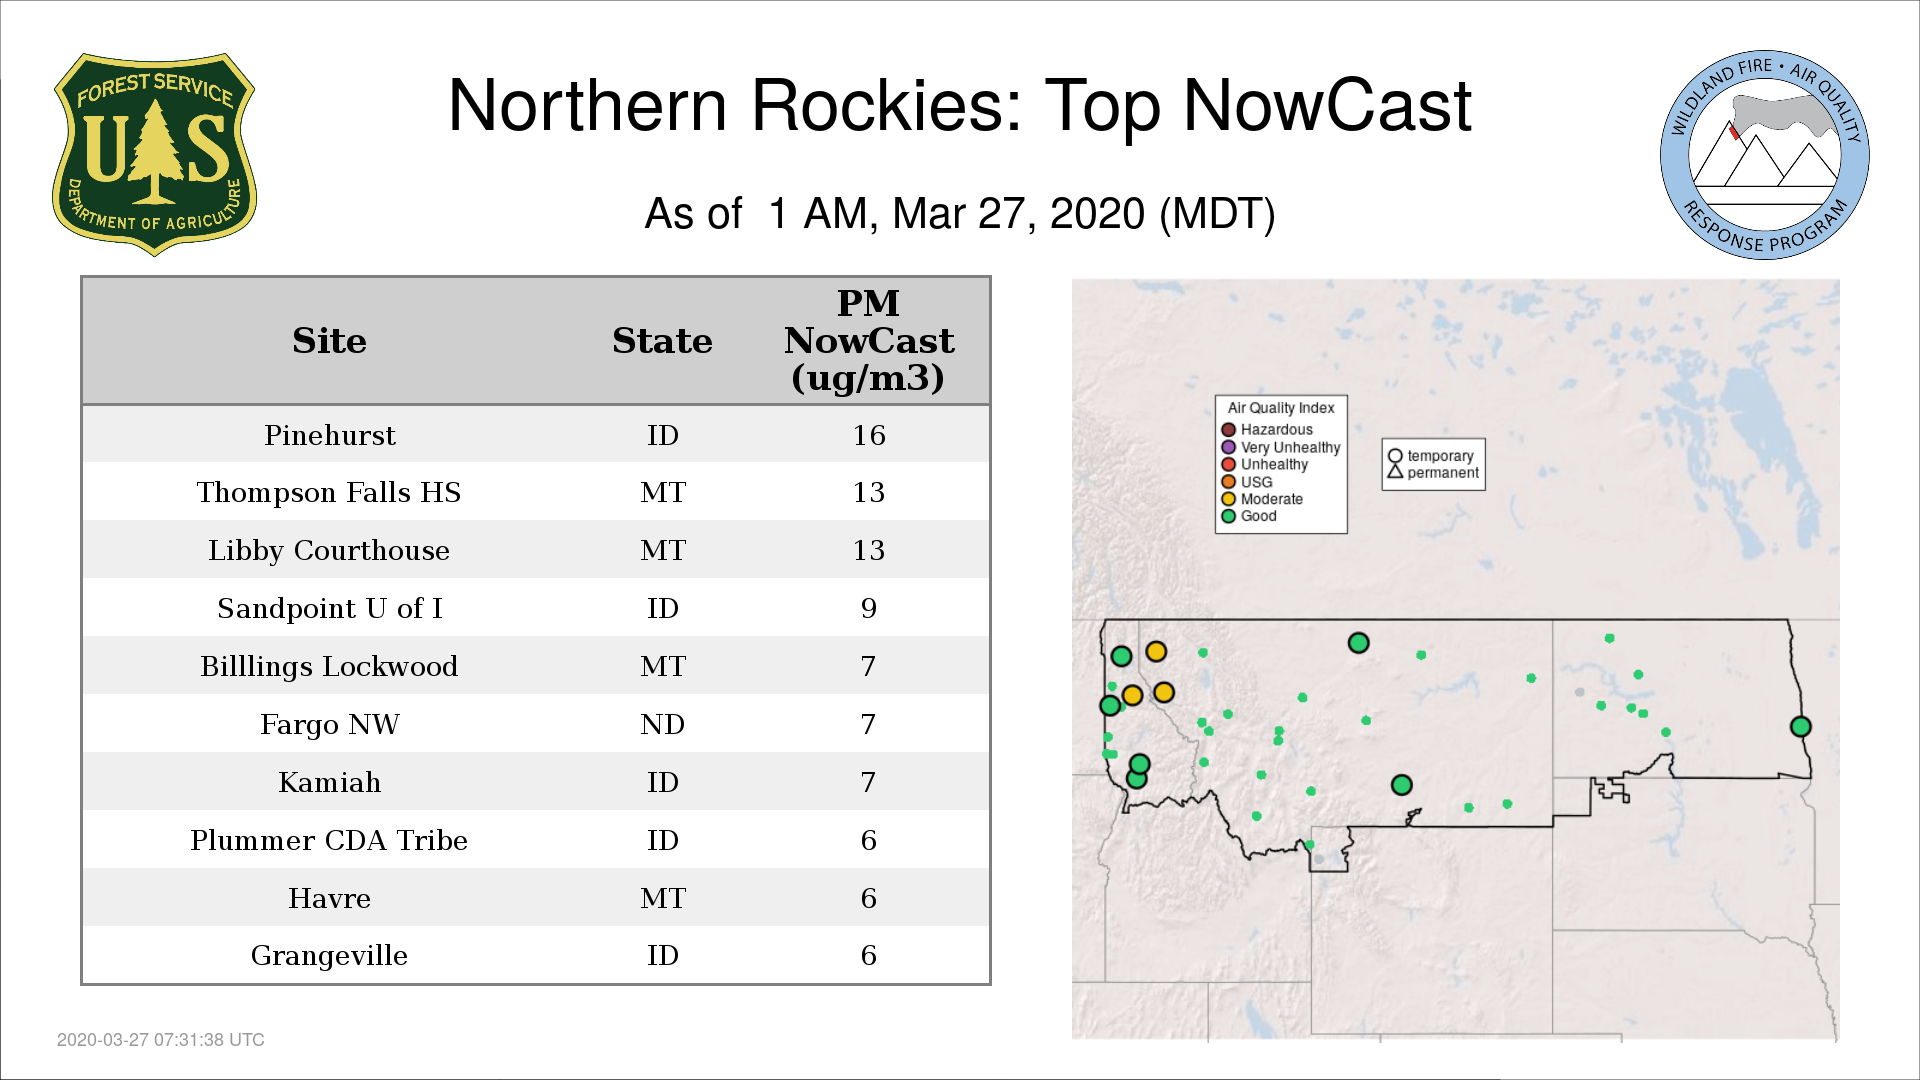1920x1080 pixels.
Task: Click the large green marker in south-central Montana
Action: coord(1401,785)
